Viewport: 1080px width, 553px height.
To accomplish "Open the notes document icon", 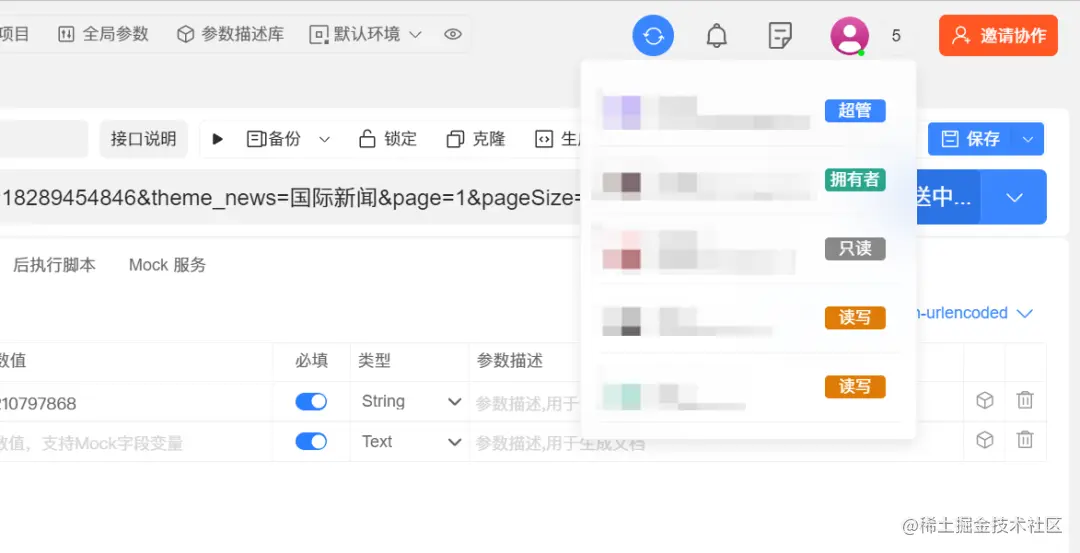I will pyautogui.click(x=780, y=35).
